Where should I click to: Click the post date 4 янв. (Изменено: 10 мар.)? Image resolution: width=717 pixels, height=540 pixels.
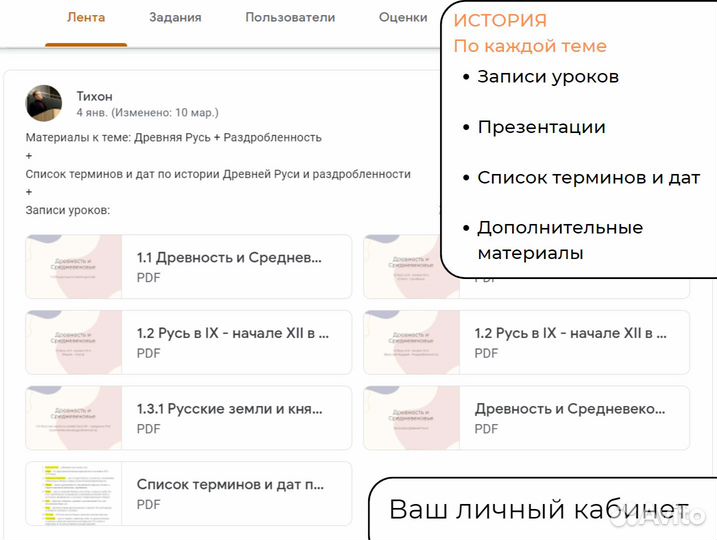147,112
